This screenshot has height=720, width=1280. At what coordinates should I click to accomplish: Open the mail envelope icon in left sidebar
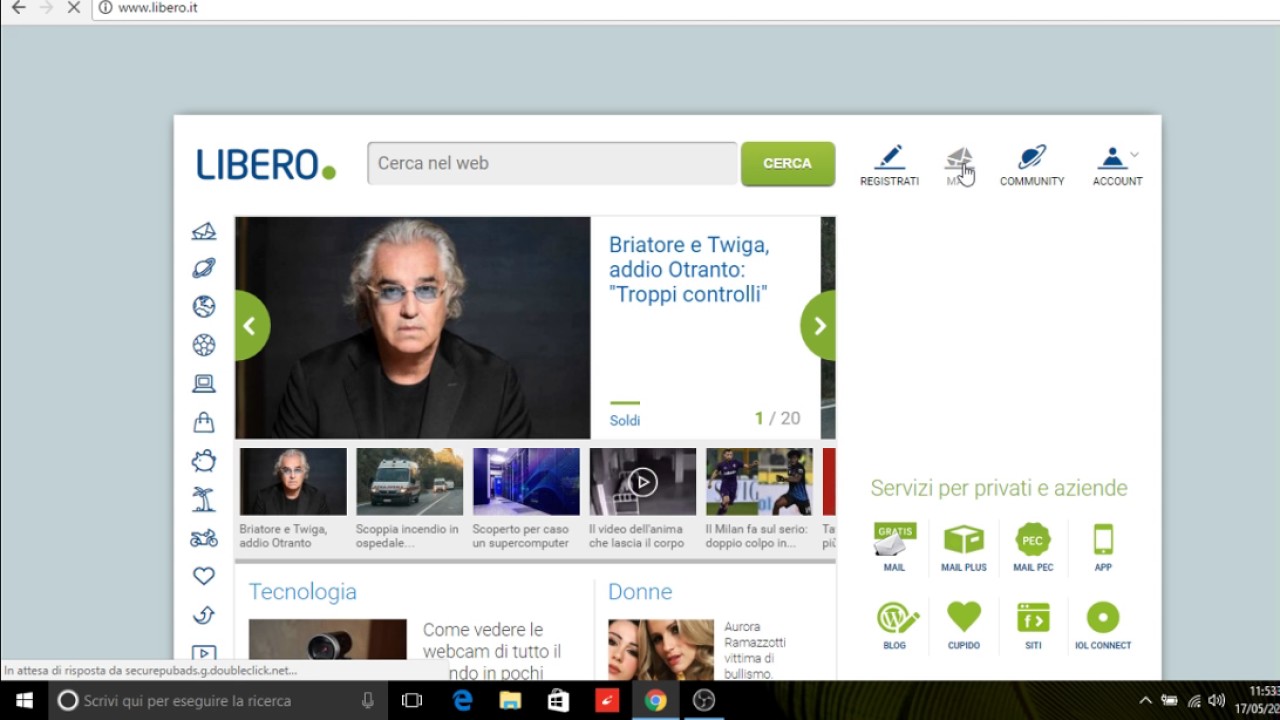pos(204,231)
